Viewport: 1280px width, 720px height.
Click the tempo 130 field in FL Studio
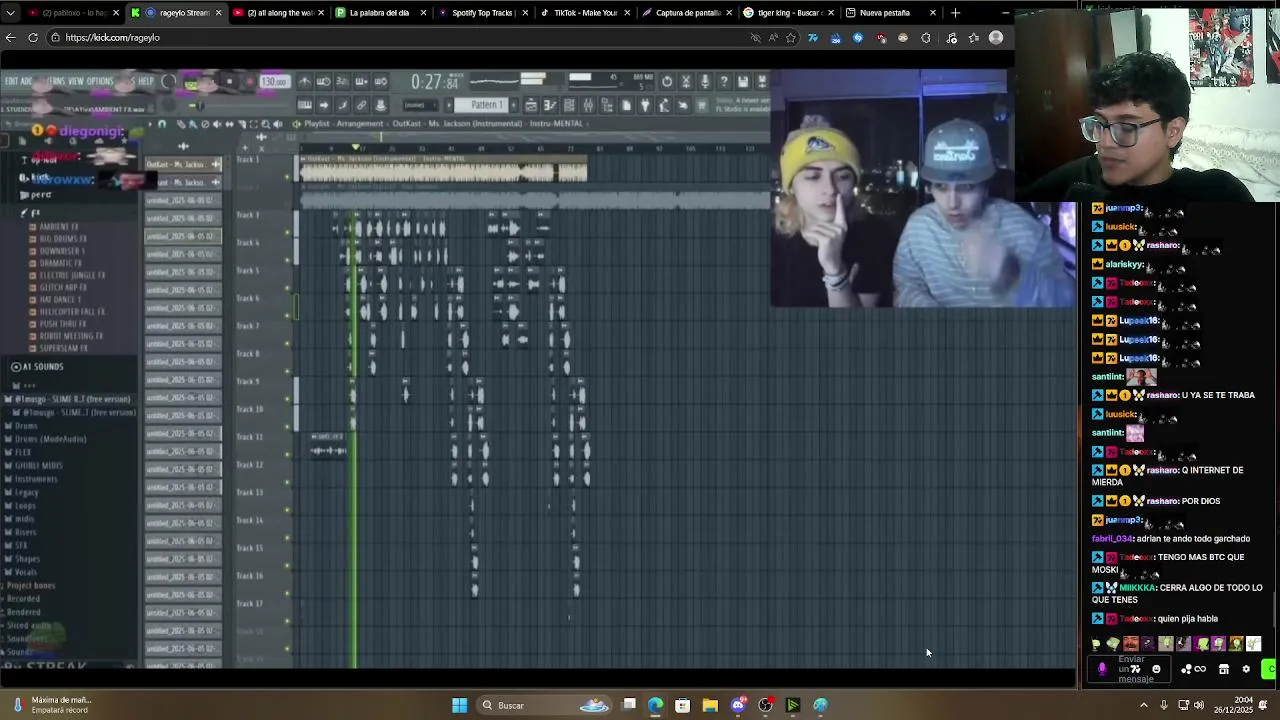pos(274,81)
